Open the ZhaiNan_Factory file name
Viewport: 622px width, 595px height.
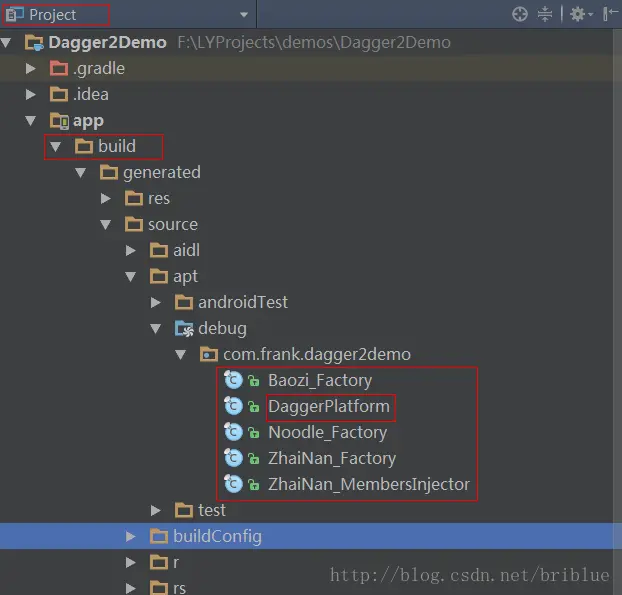(332, 459)
